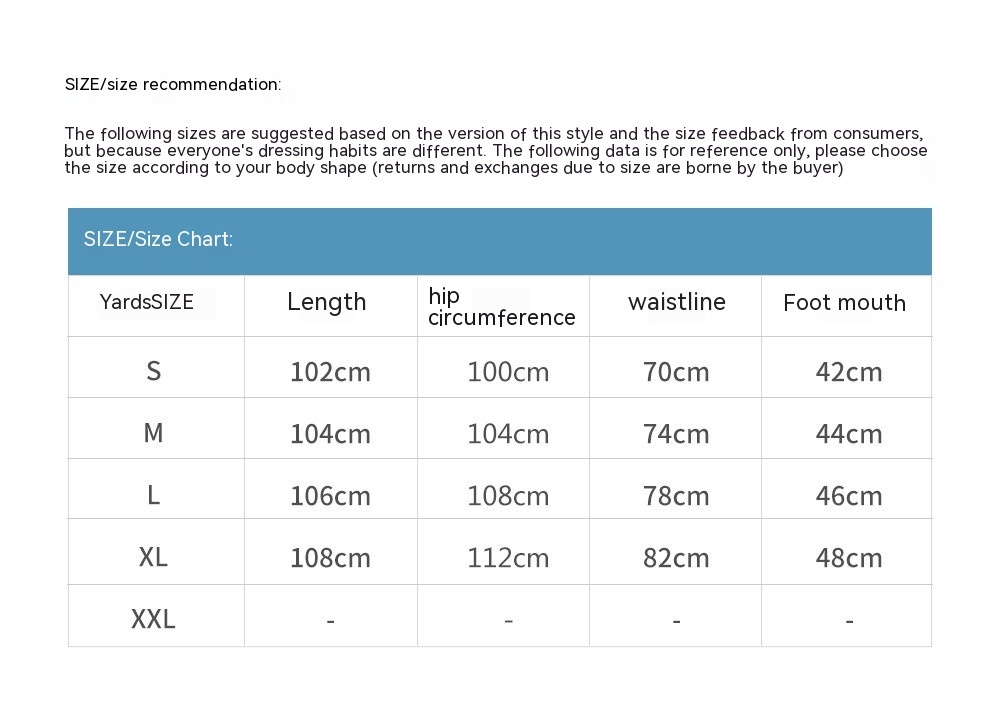Select the "XXL" row label
Screen dimensions: 1000x708
(153, 619)
